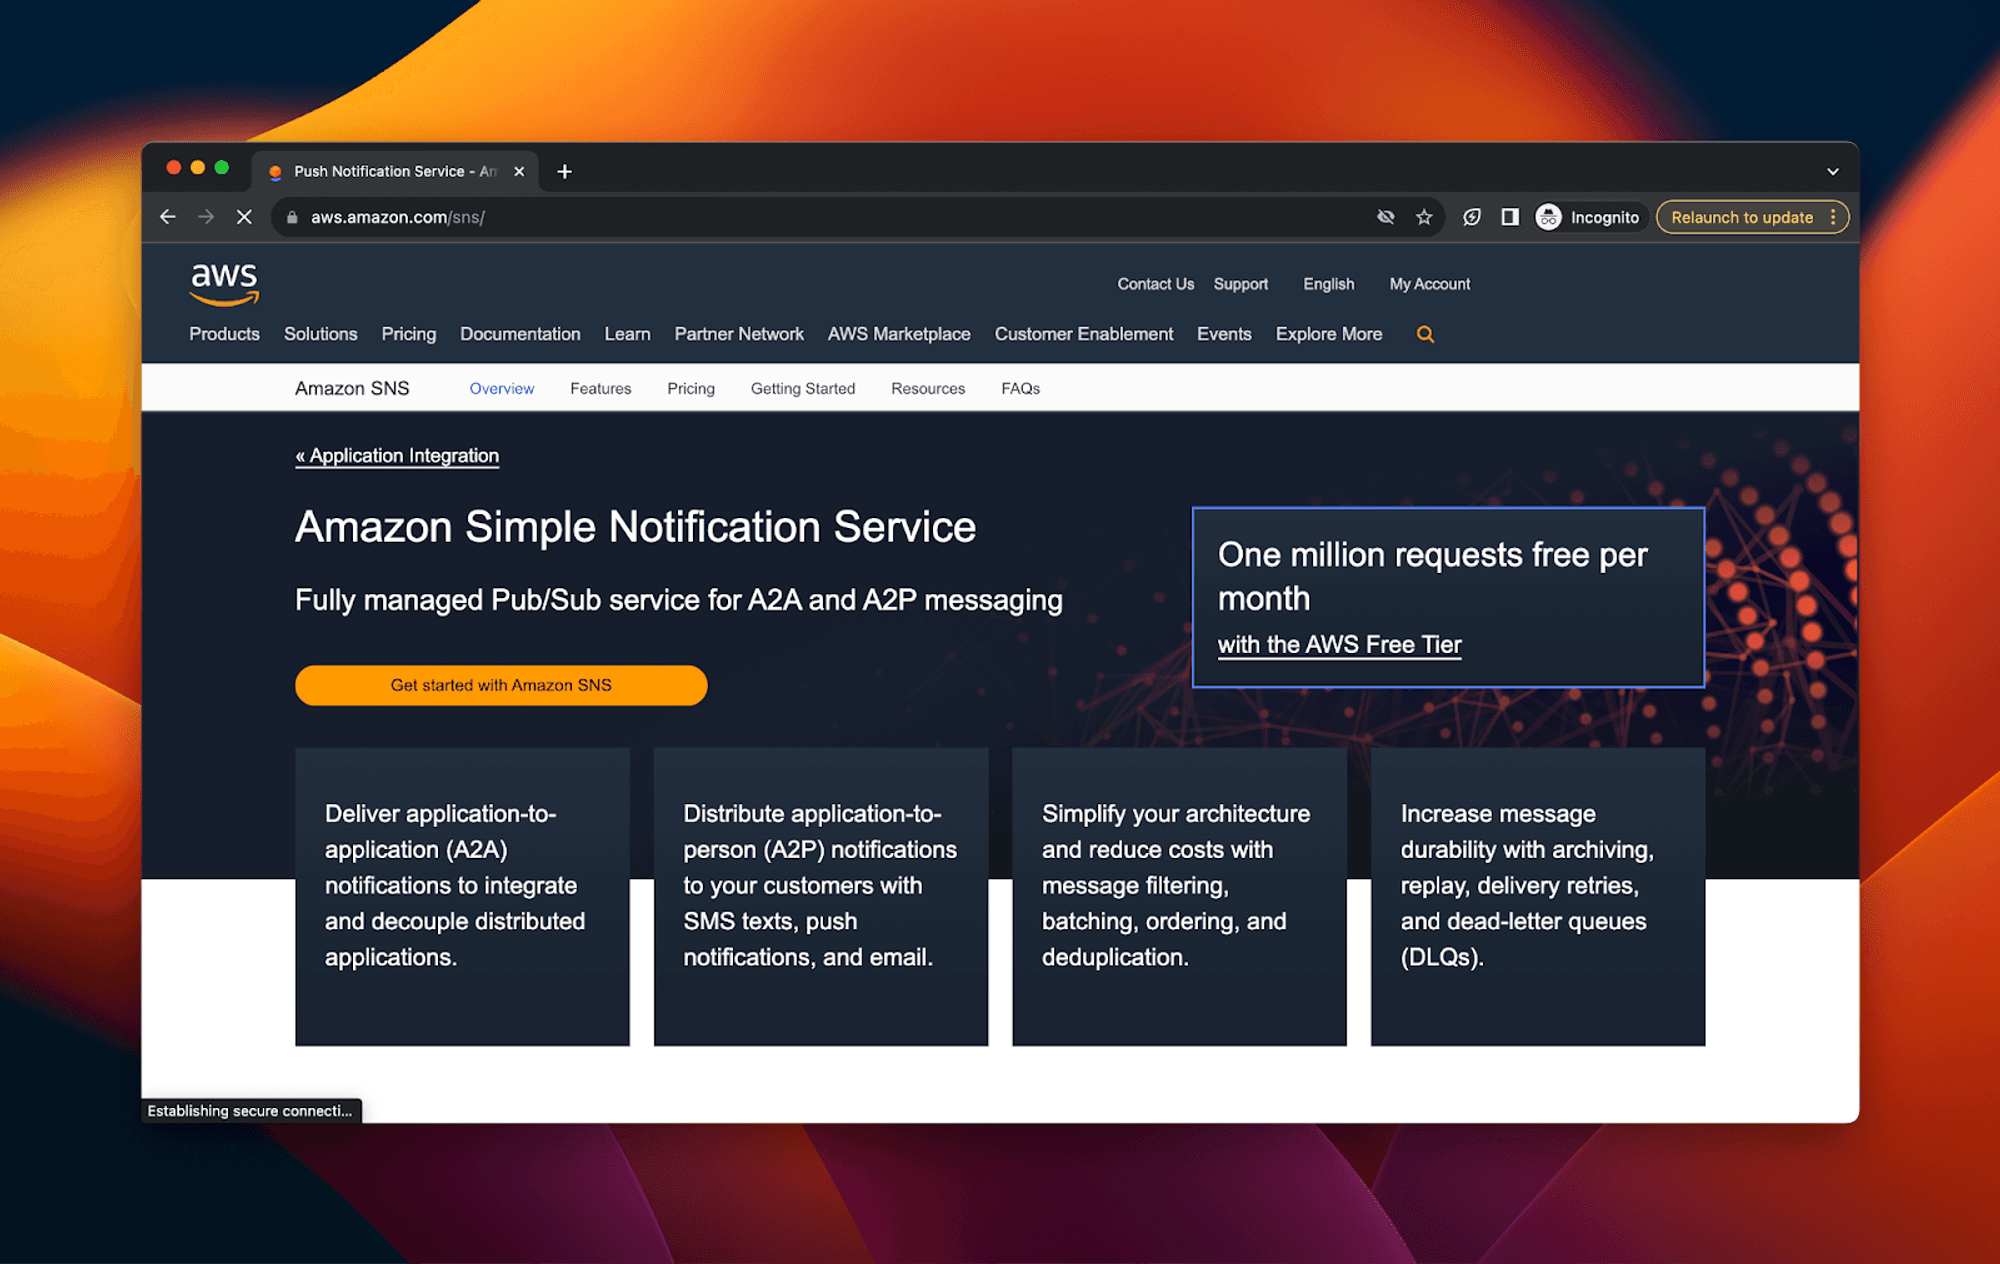Click the Contact Us link
The image size is (2000, 1264).
1155,284
